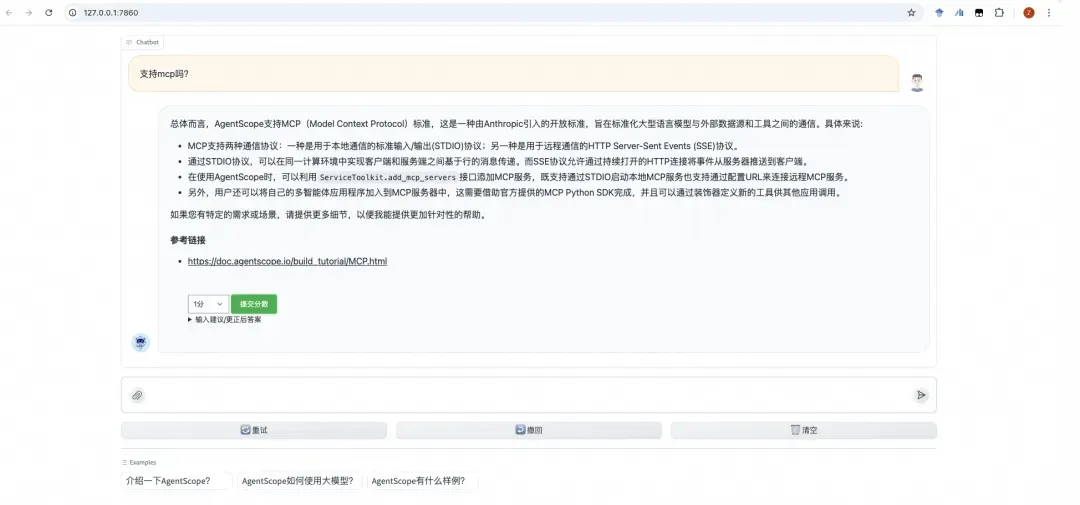Click into the chat message input box
Image resolution: width=1080 pixels, height=505 pixels.
pos(529,395)
